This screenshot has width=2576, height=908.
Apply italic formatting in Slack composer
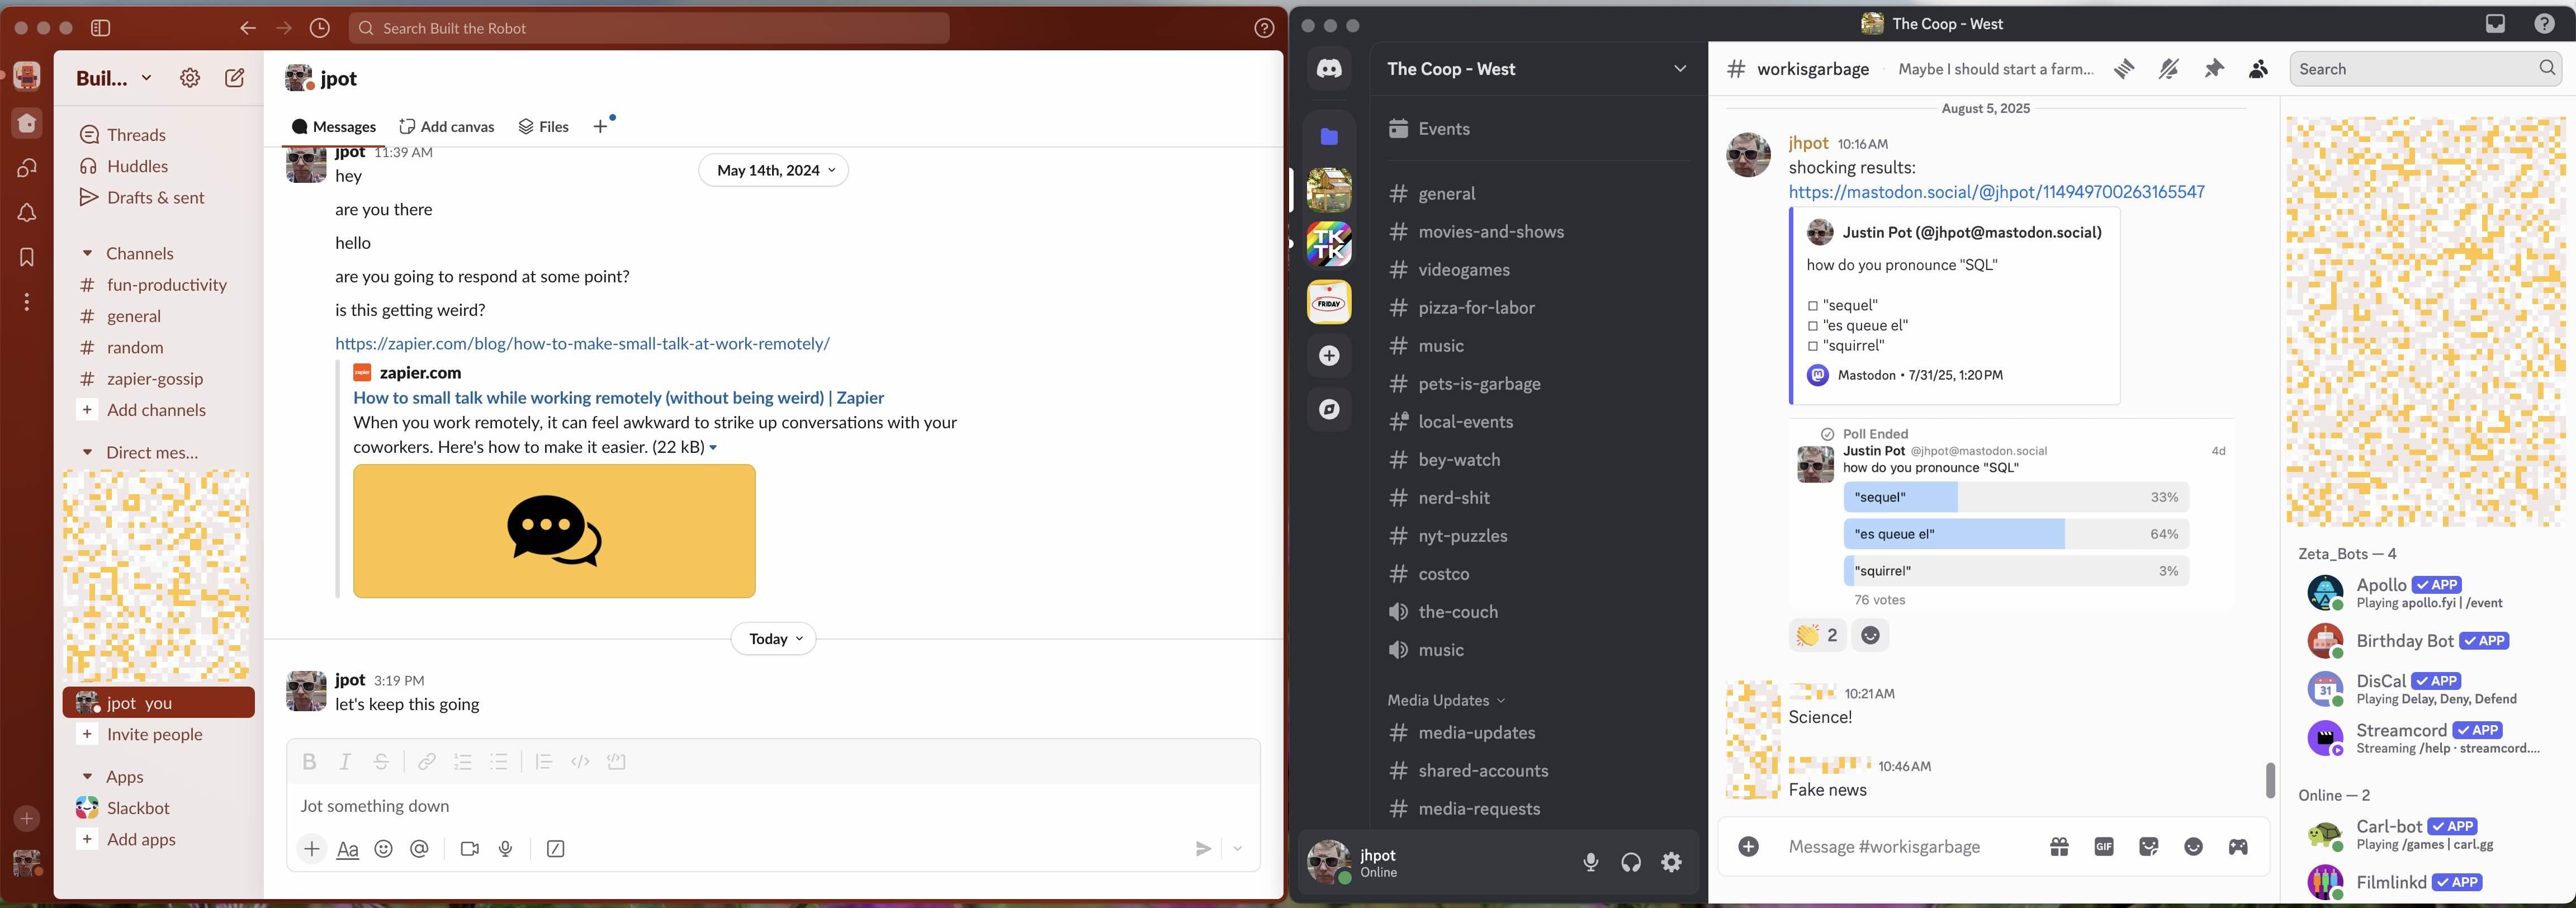point(345,762)
